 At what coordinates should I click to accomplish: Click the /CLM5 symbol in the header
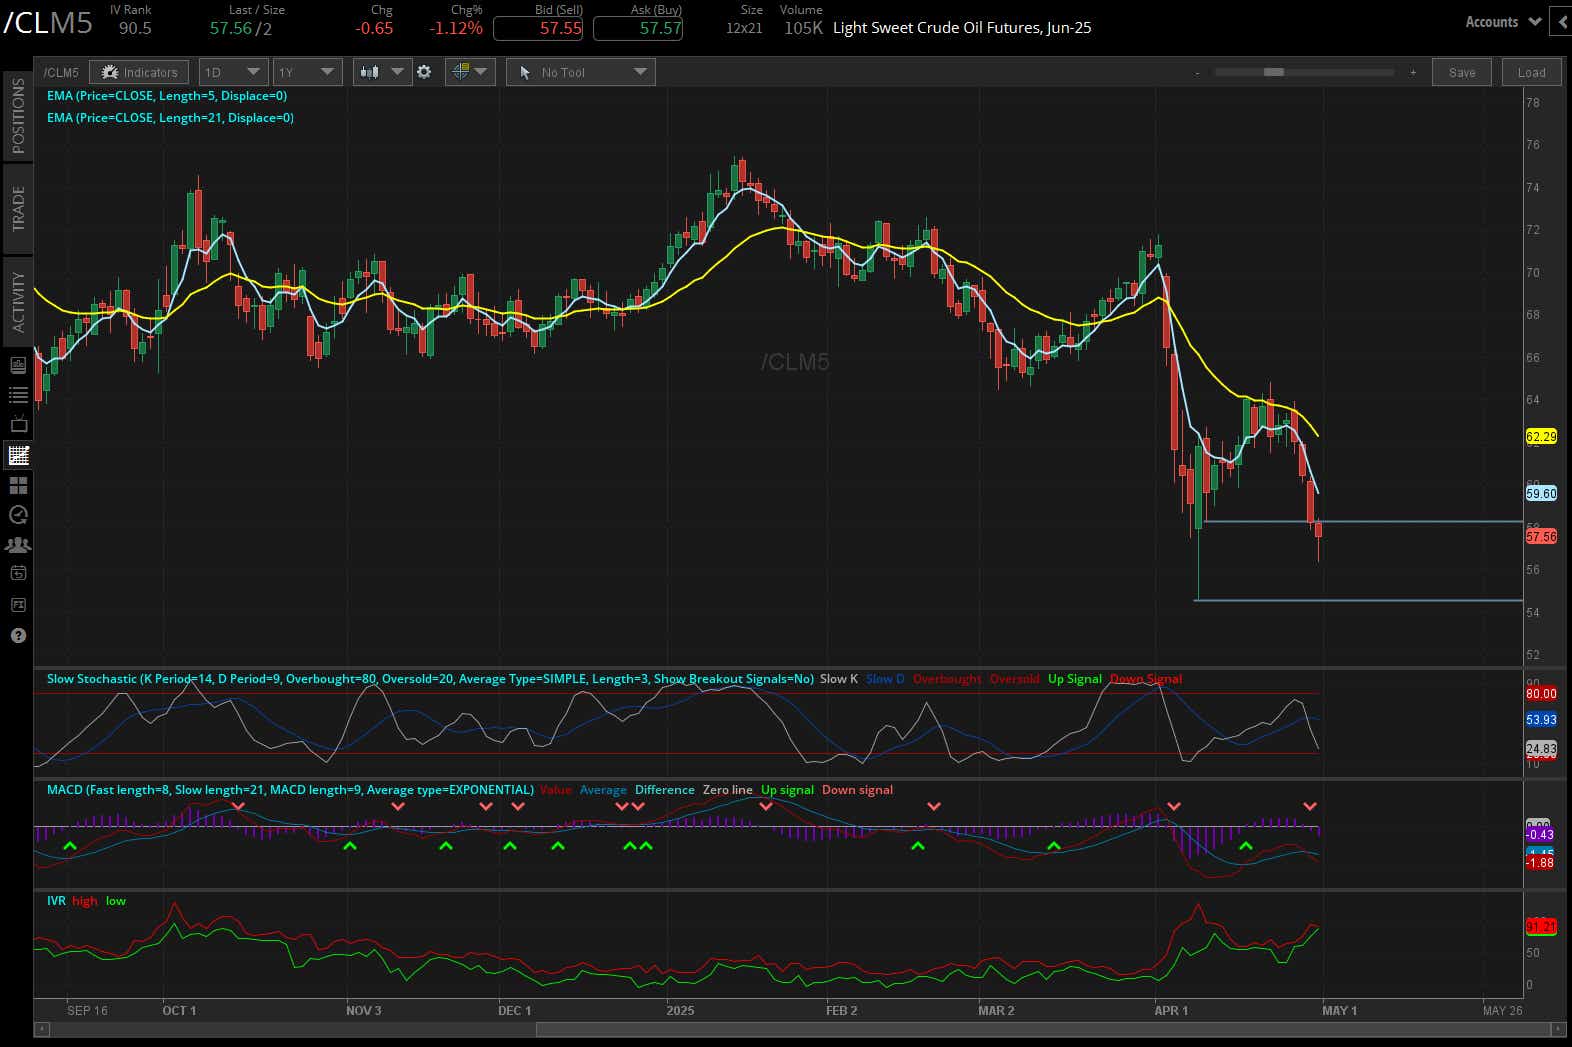[48, 24]
